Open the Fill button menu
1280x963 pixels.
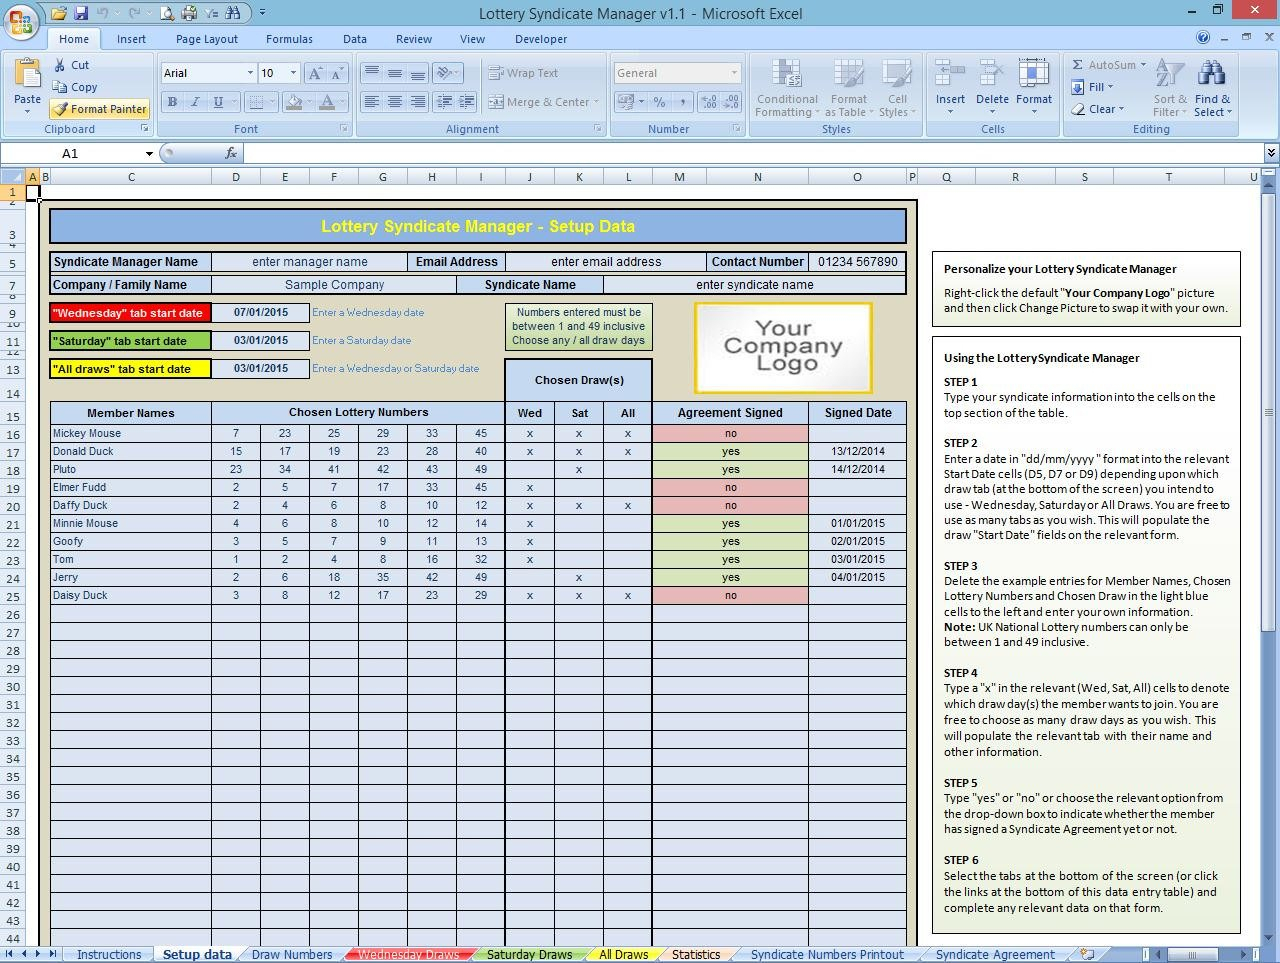[1093, 87]
